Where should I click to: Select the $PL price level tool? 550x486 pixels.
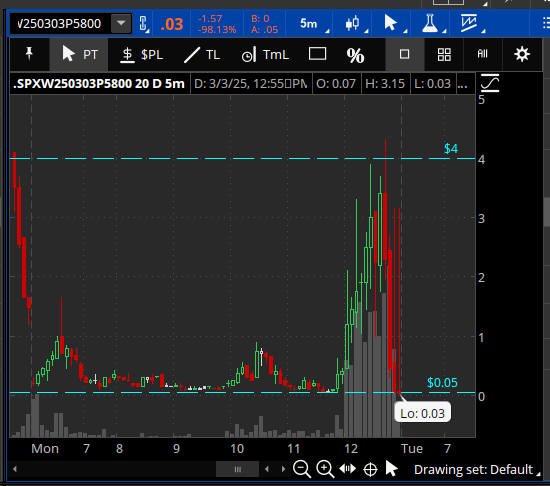(x=142, y=55)
